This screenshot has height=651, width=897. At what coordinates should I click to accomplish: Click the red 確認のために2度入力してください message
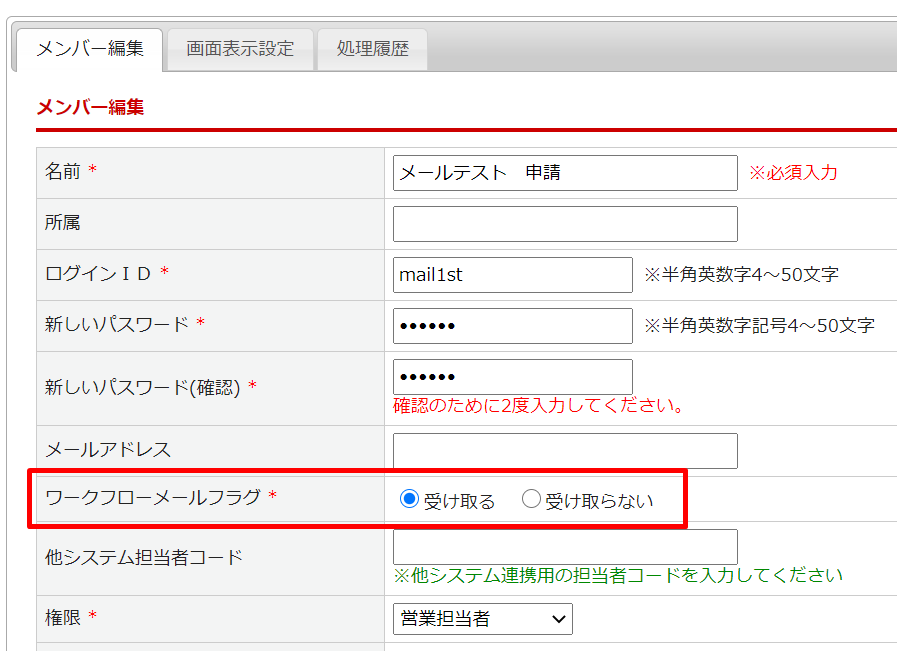point(538,406)
